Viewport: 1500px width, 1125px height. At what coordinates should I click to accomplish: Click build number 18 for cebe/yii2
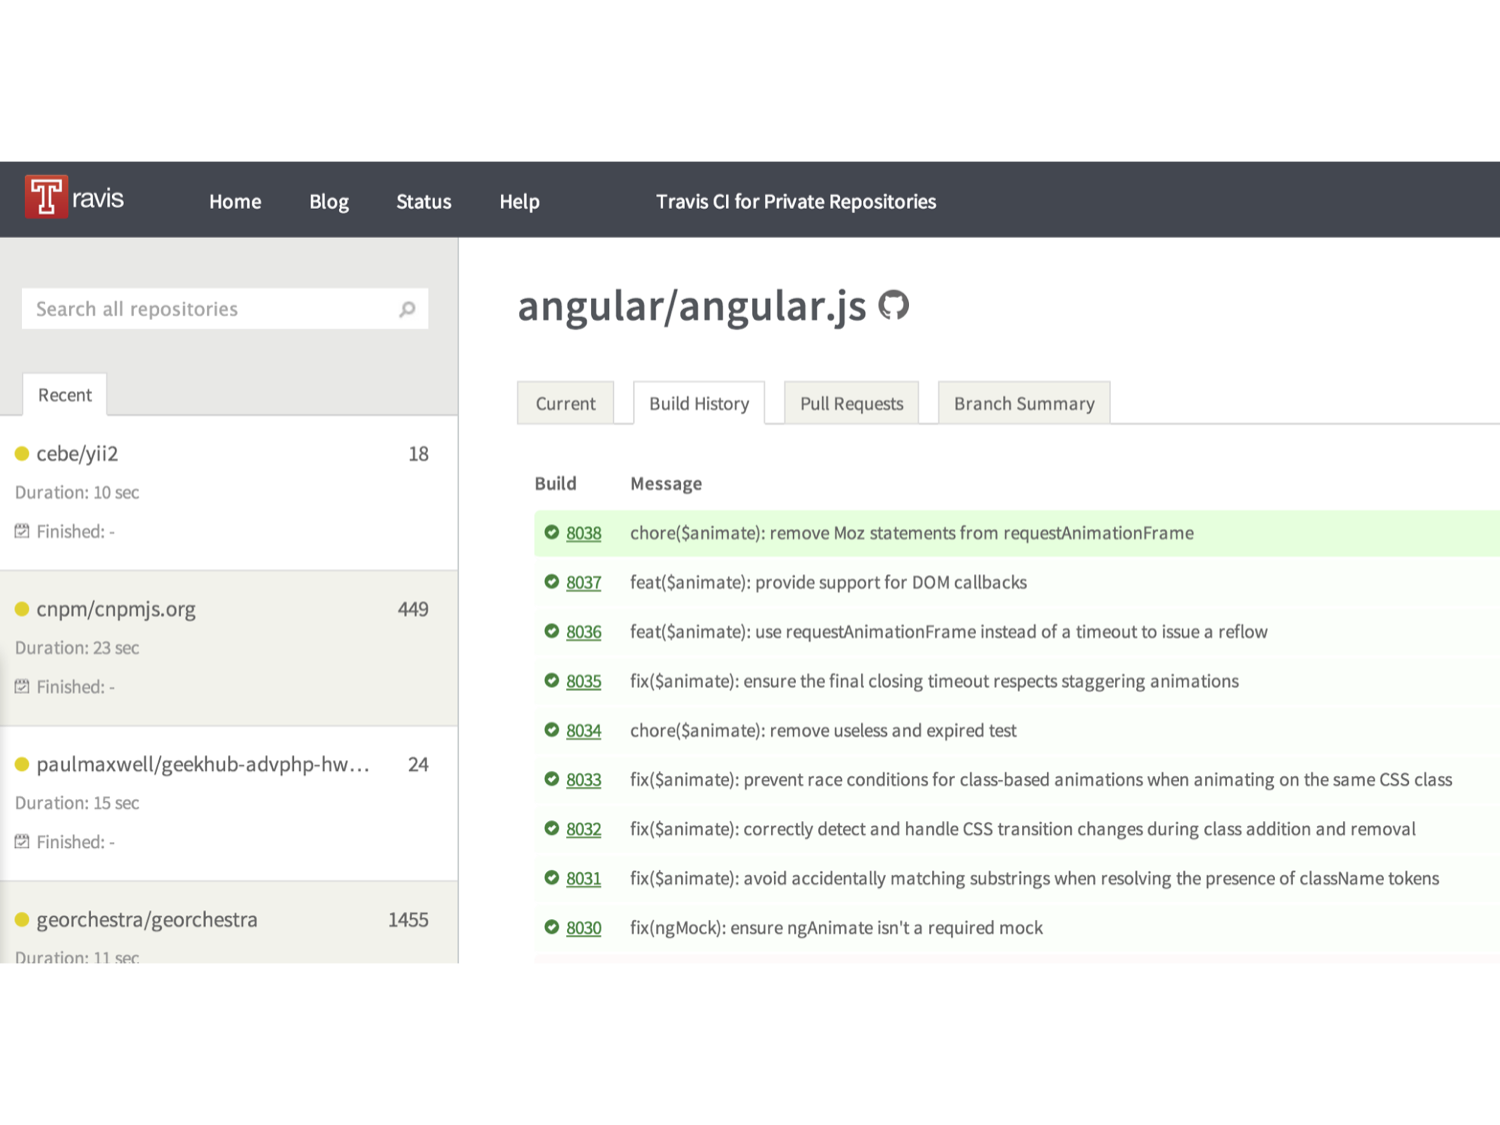coord(419,454)
